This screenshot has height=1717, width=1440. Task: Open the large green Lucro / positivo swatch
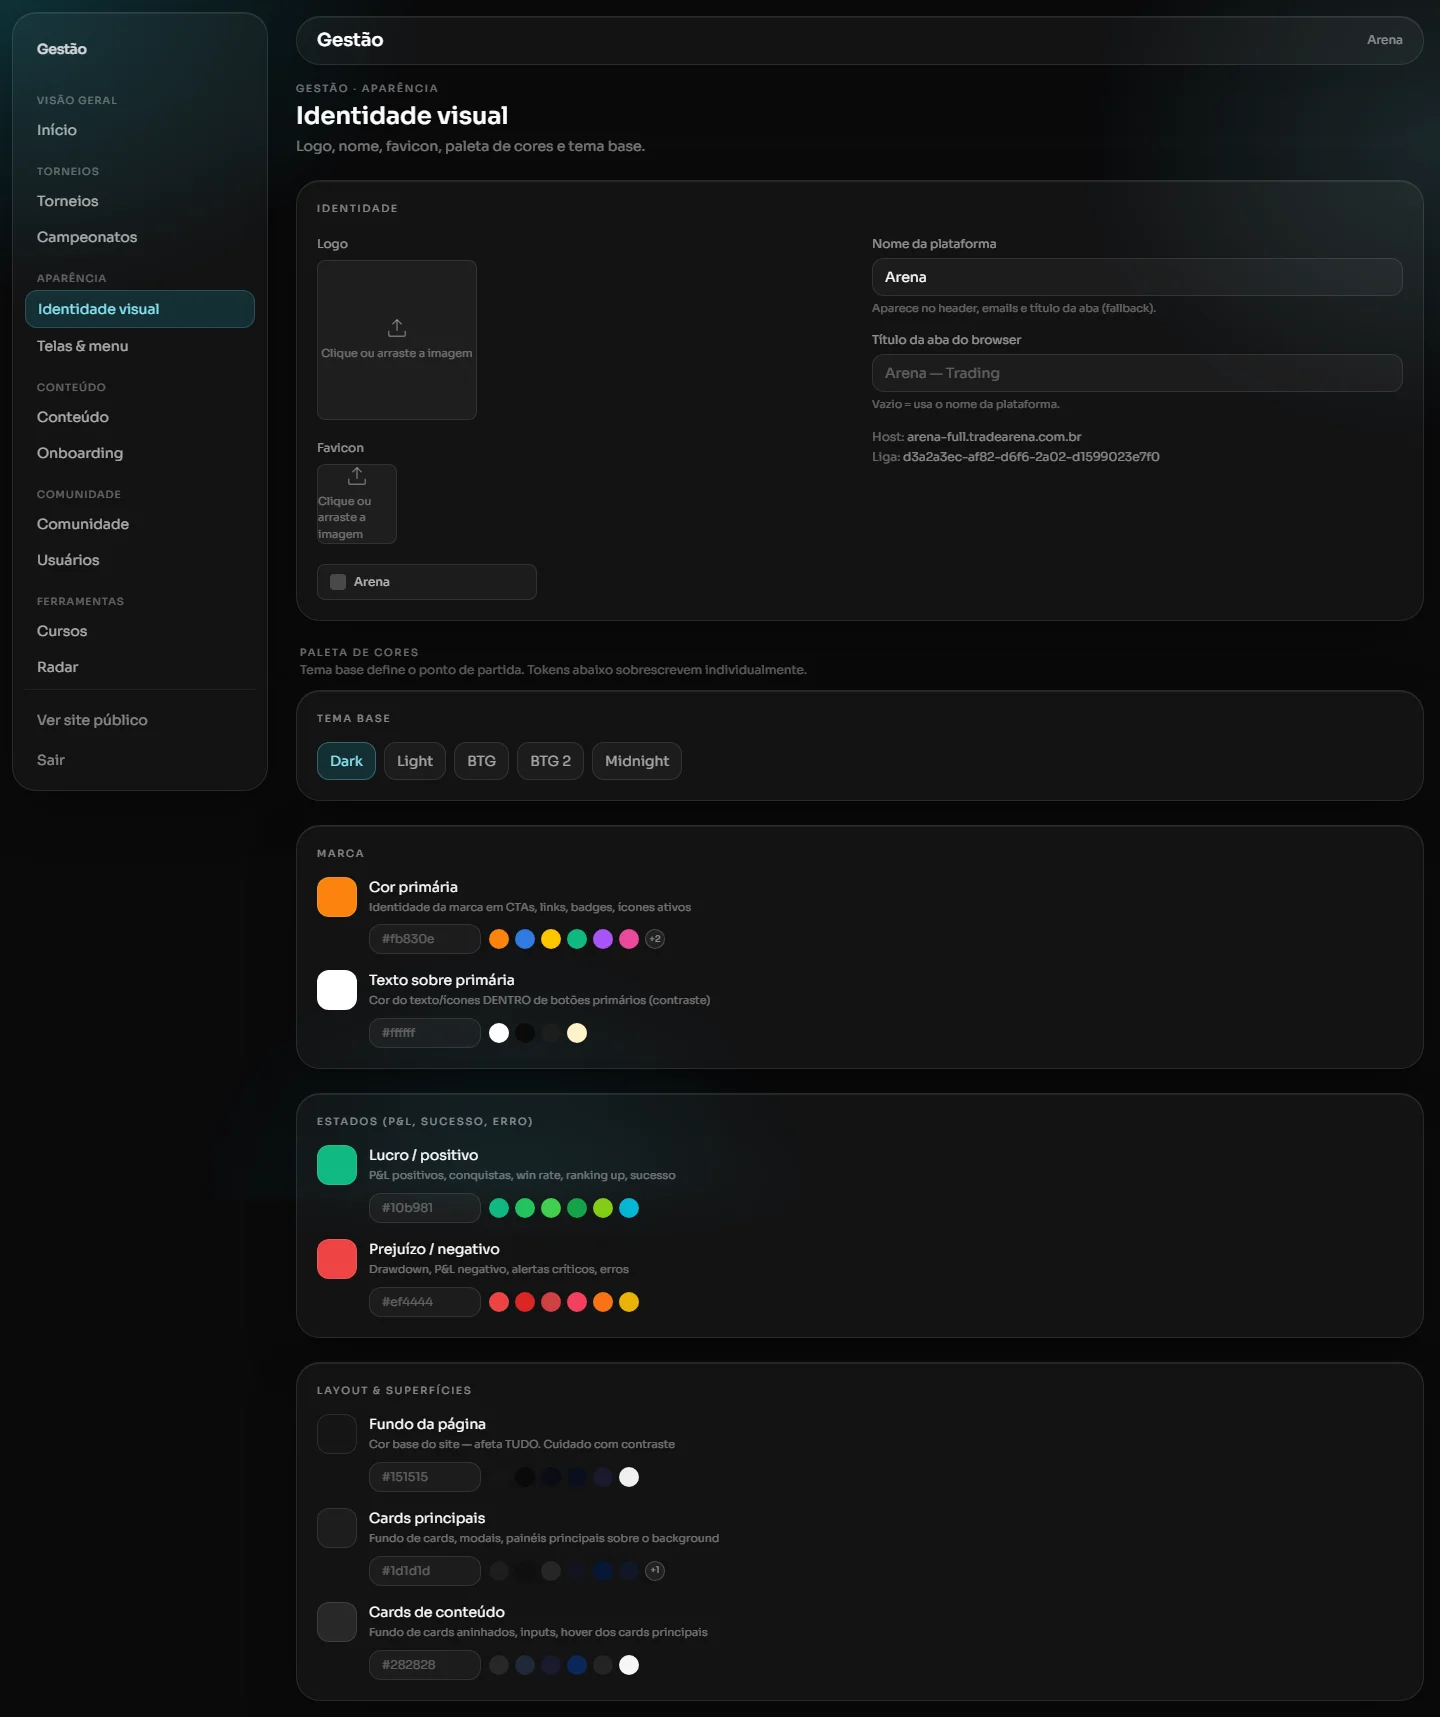click(x=337, y=1165)
